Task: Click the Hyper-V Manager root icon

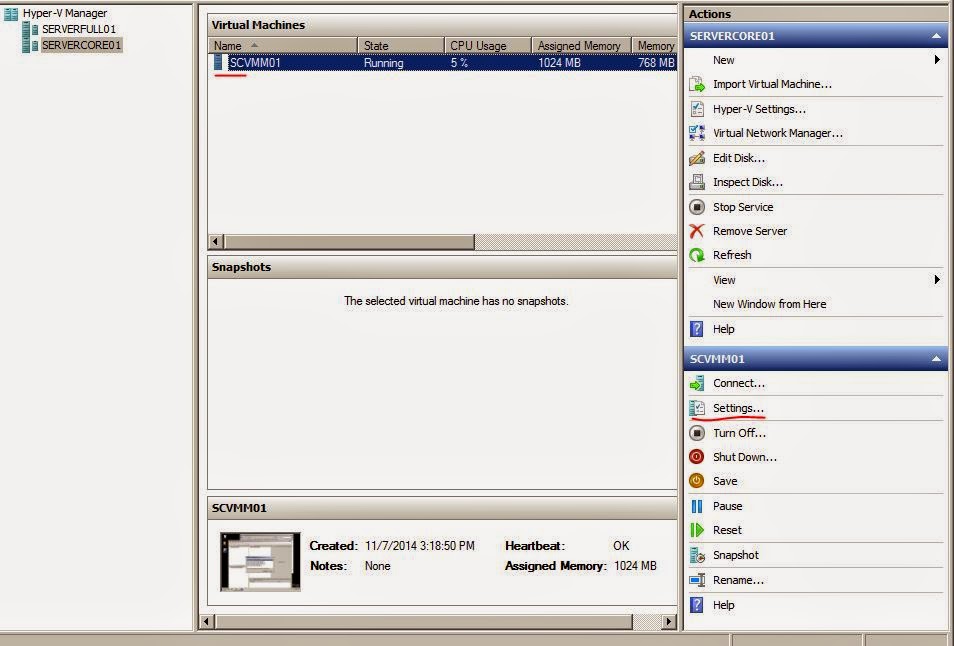Action: (x=11, y=13)
